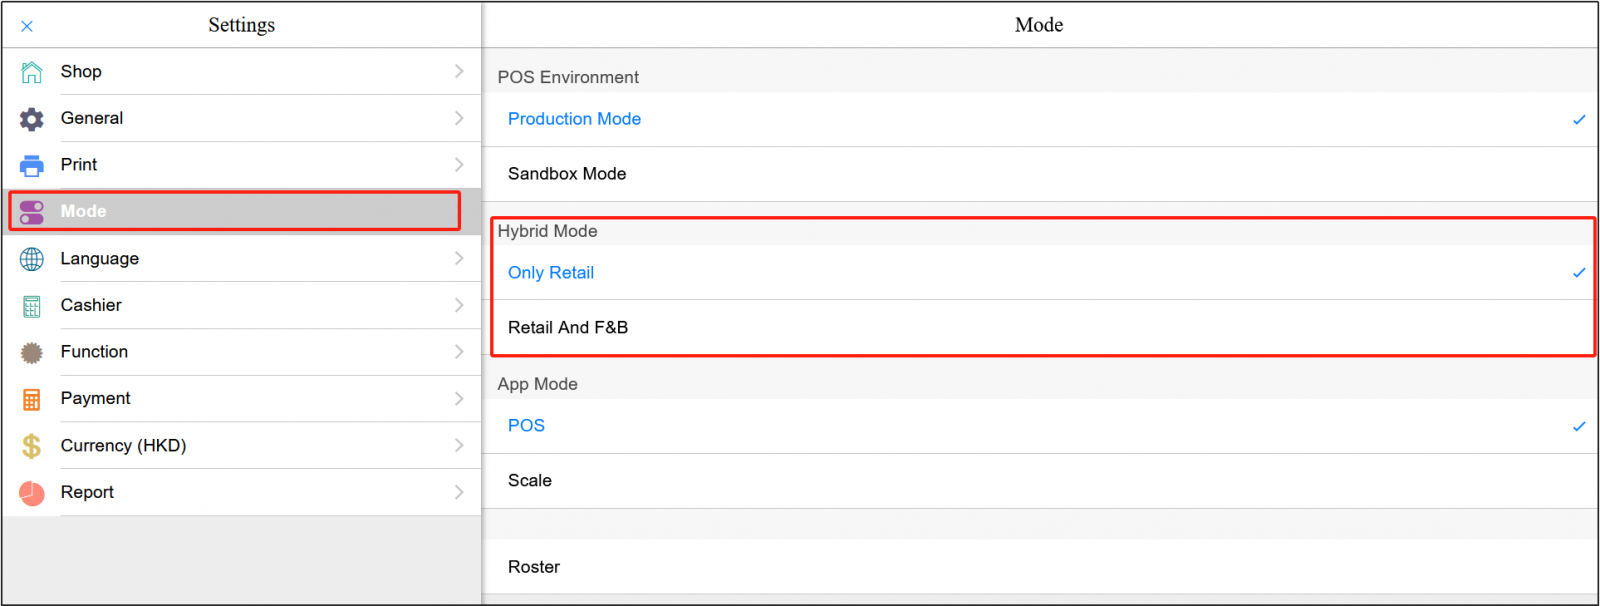1600x606 pixels.
Task: Select the Currency dollar sign icon
Action: click(x=31, y=445)
